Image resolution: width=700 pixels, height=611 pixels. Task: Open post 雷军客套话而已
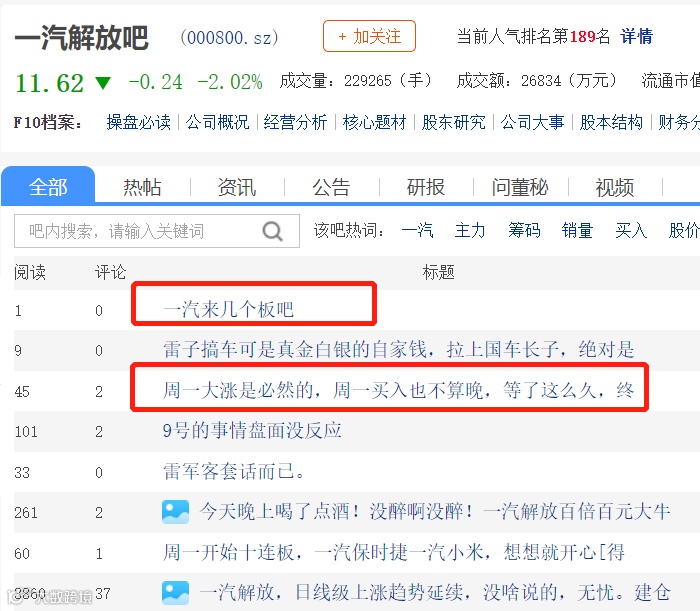tap(234, 472)
